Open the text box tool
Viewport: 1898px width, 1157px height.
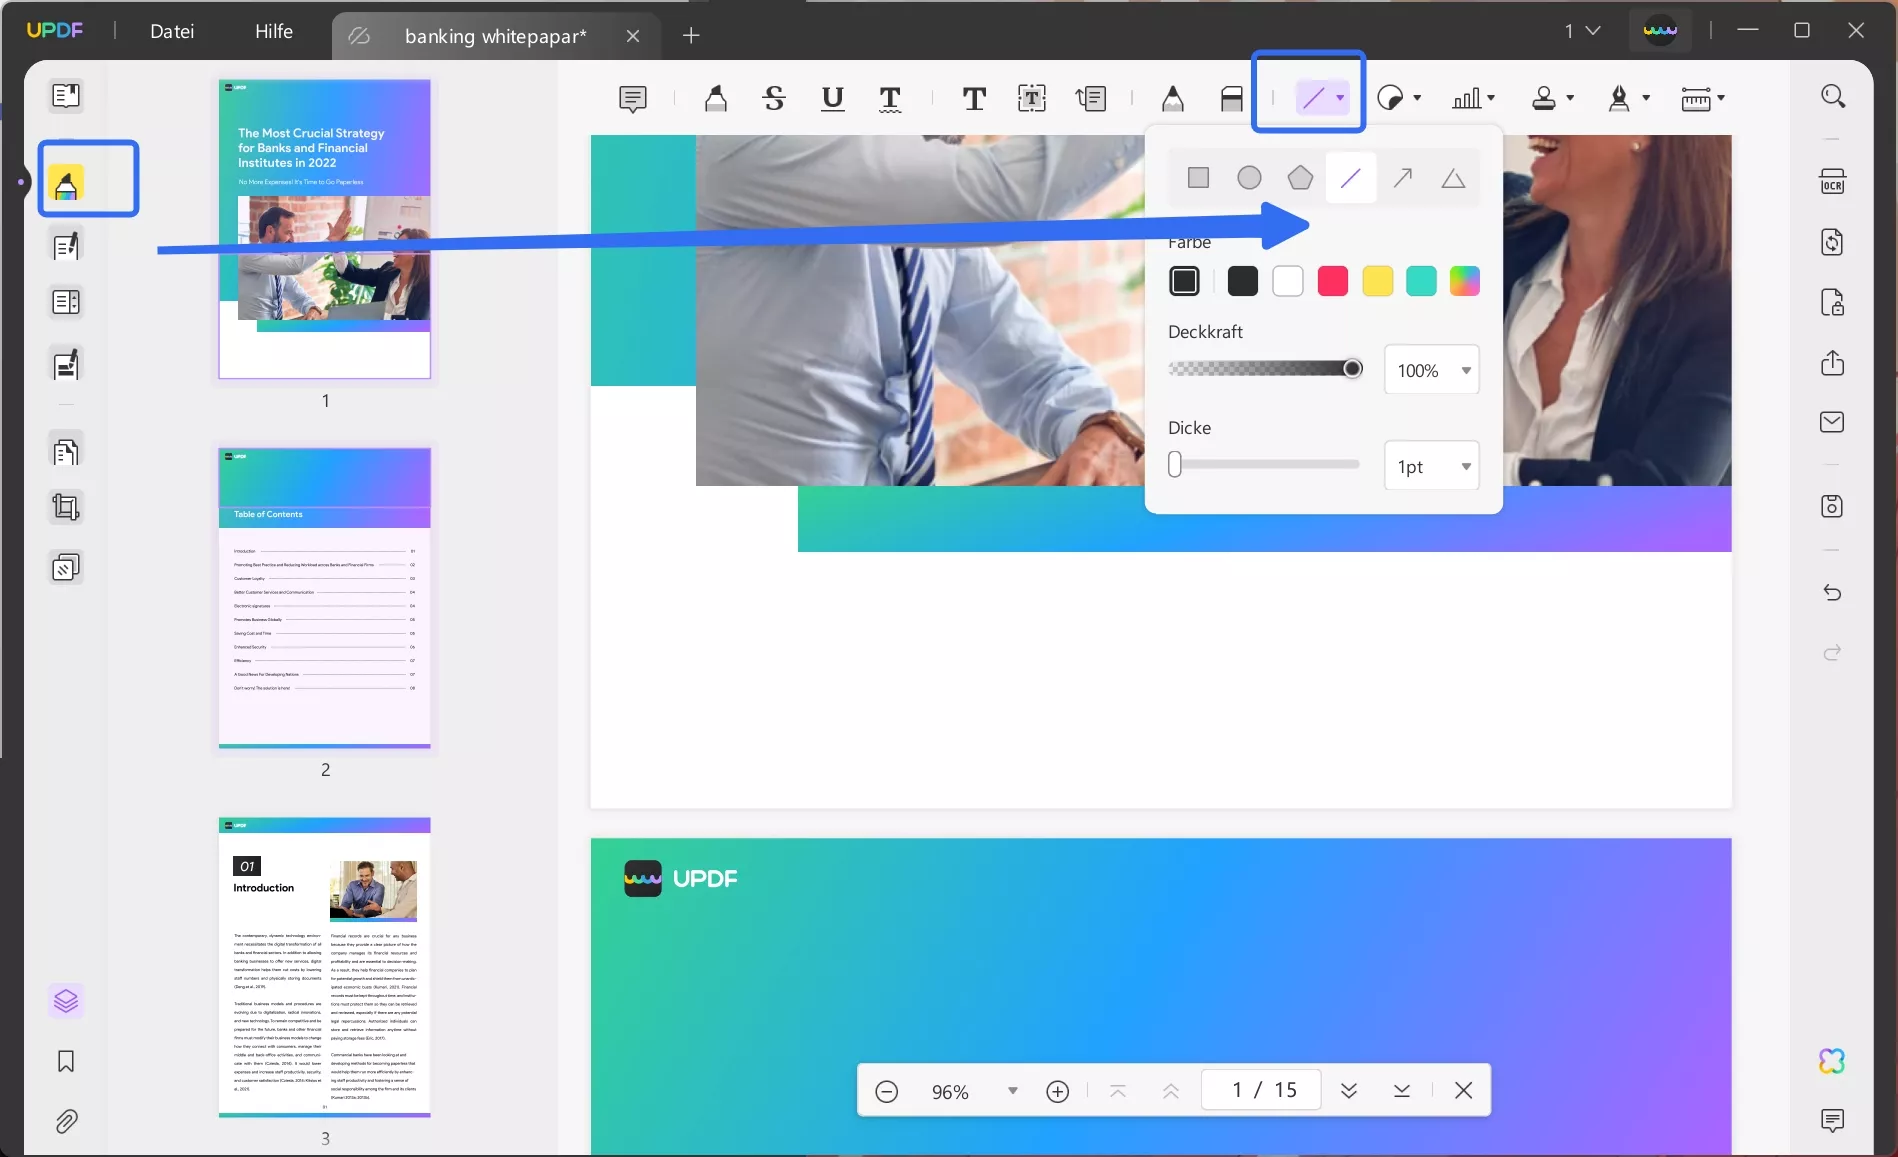[x=1032, y=97]
